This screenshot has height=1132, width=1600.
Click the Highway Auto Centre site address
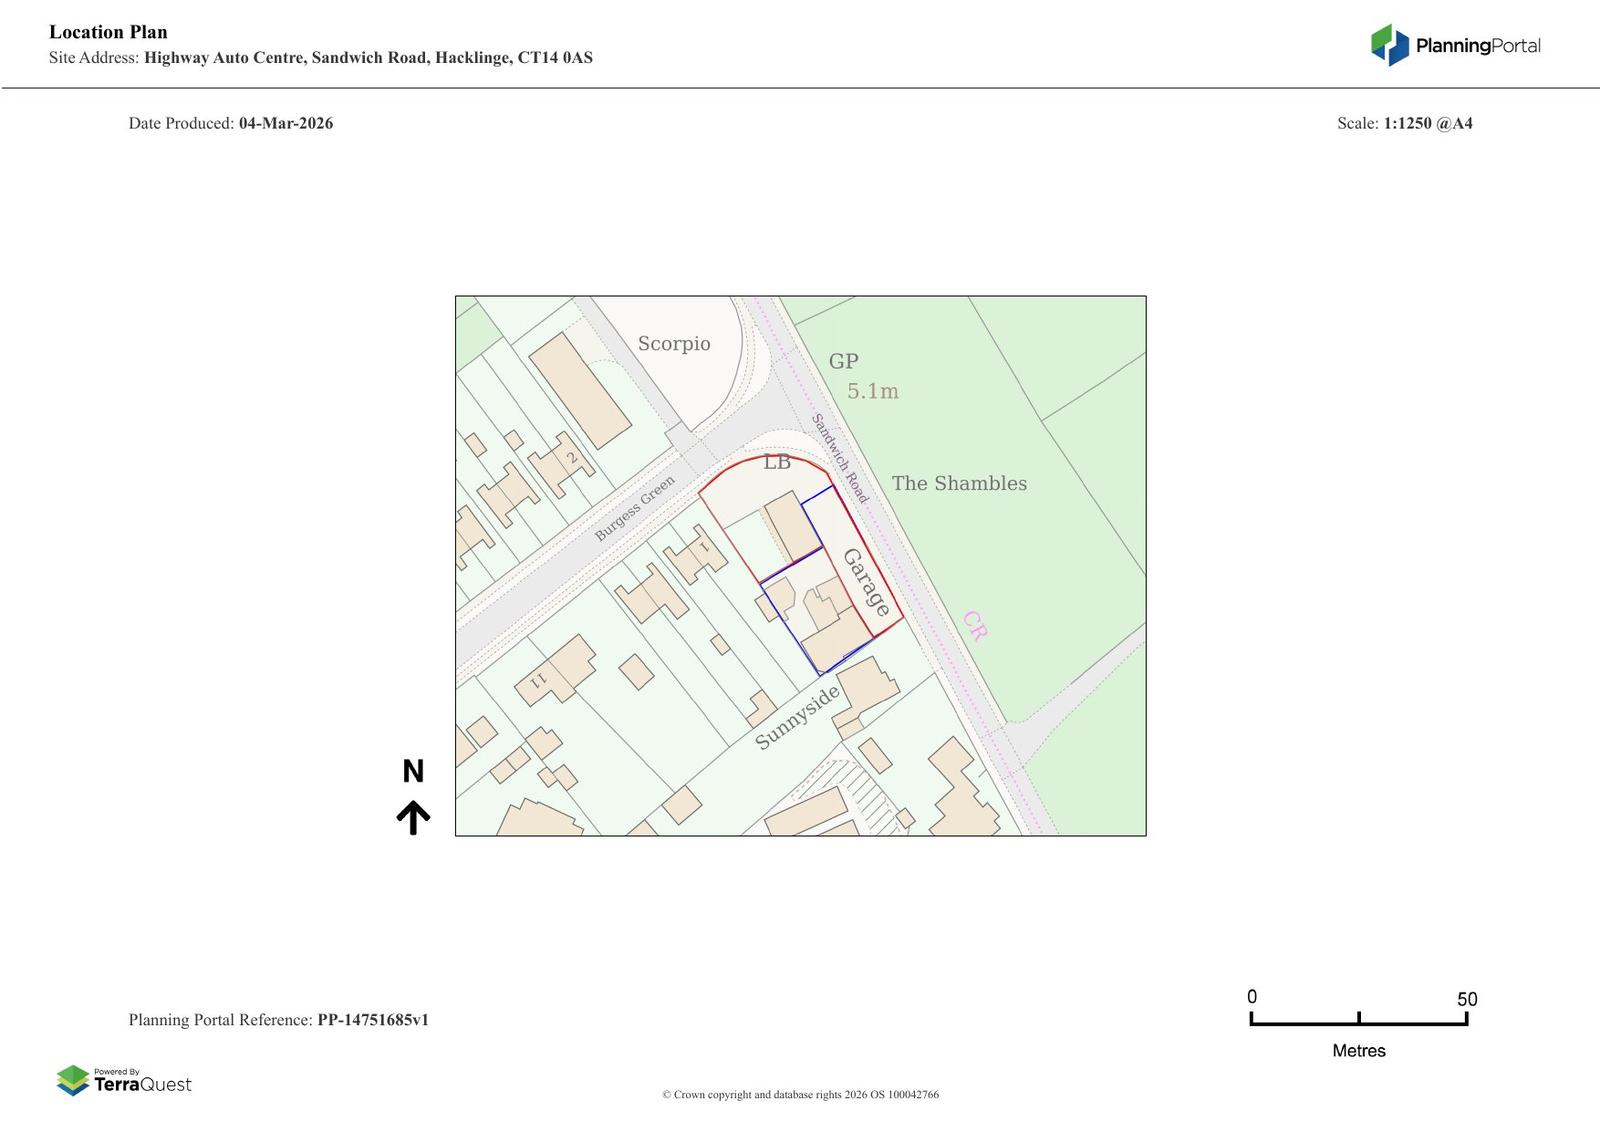coord(368,58)
